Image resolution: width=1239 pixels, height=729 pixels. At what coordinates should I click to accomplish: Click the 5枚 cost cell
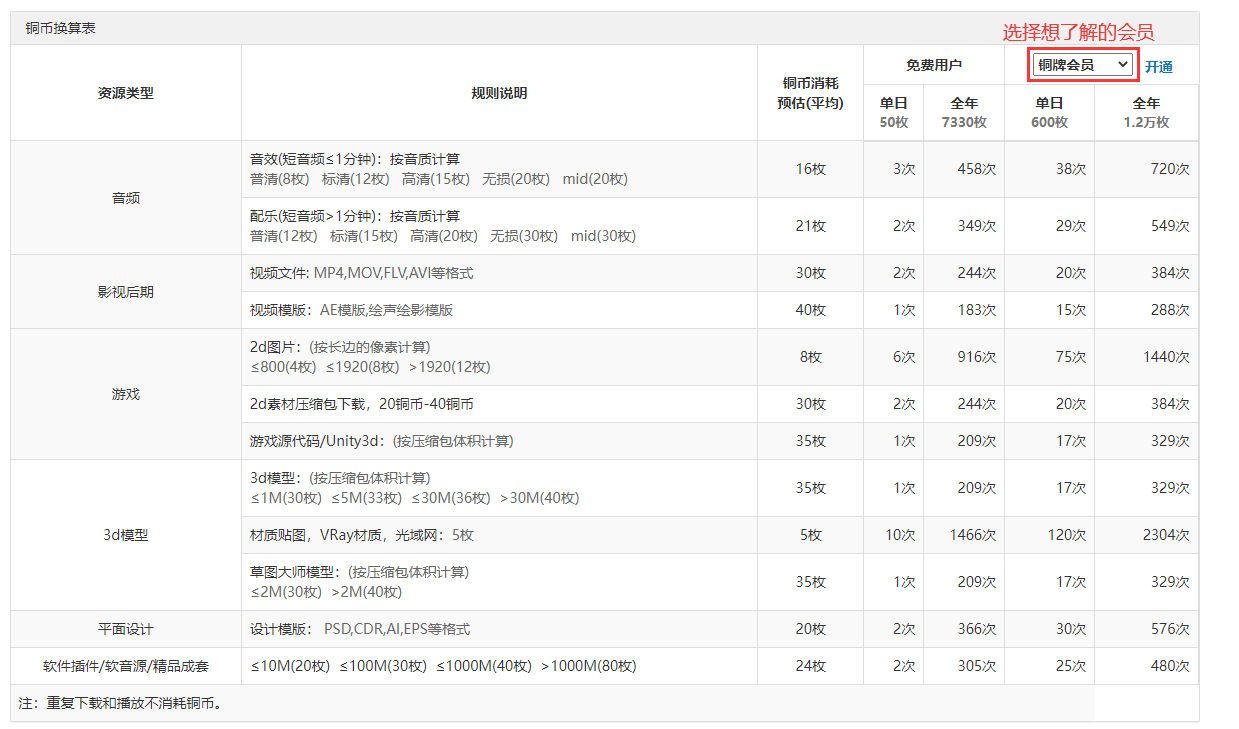click(x=810, y=535)
